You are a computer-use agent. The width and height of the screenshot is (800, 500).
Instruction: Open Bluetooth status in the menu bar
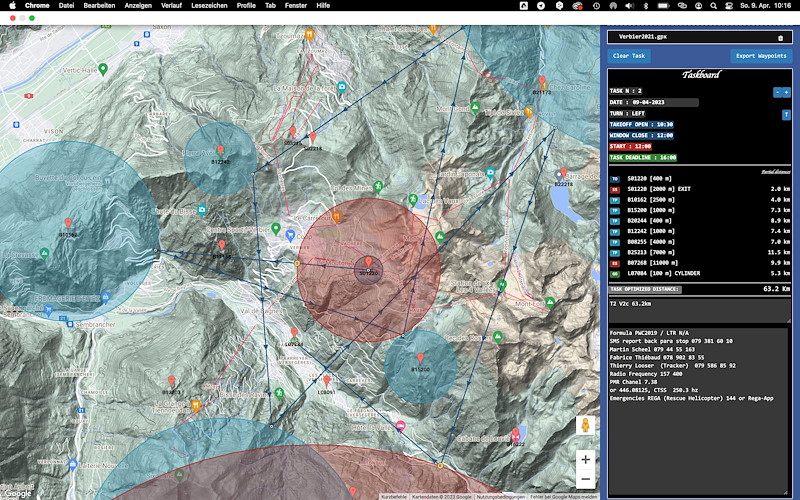pos(645,6)
